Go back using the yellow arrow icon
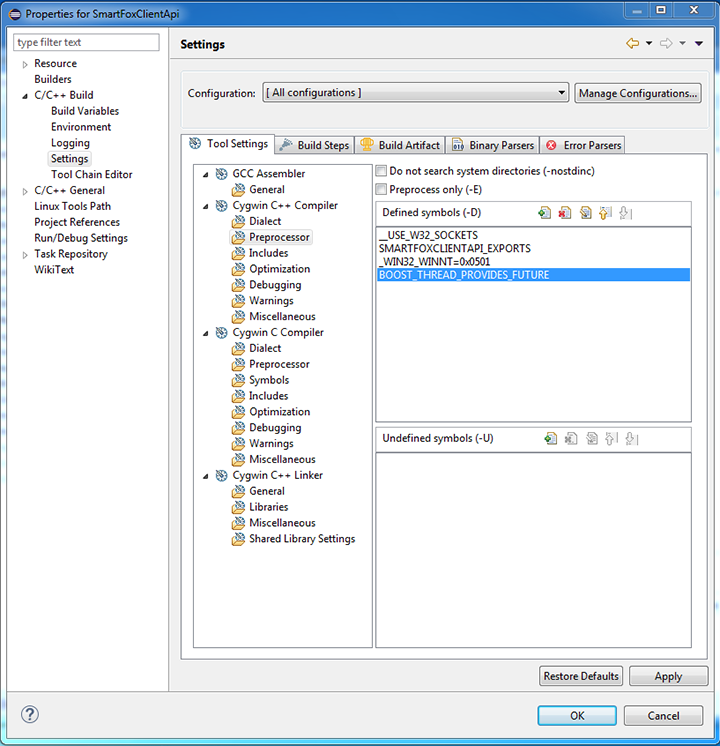 pyautogui.click(x=632, y=43)
